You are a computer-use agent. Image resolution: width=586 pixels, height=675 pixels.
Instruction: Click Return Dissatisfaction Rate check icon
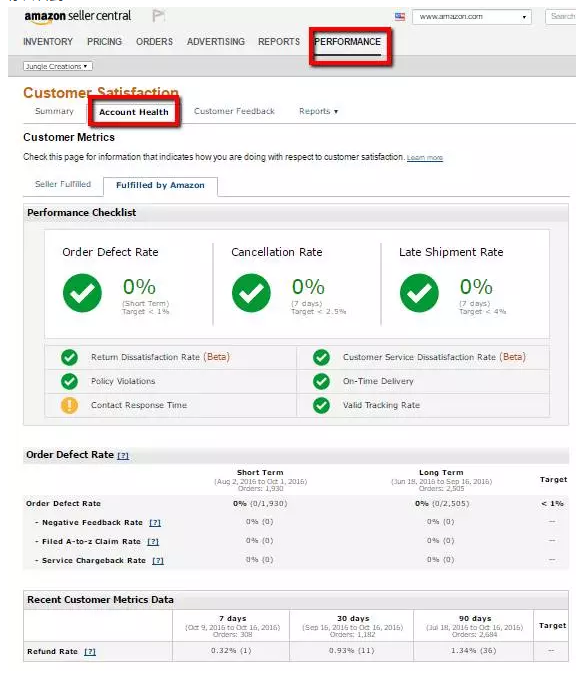click(69, 357)
